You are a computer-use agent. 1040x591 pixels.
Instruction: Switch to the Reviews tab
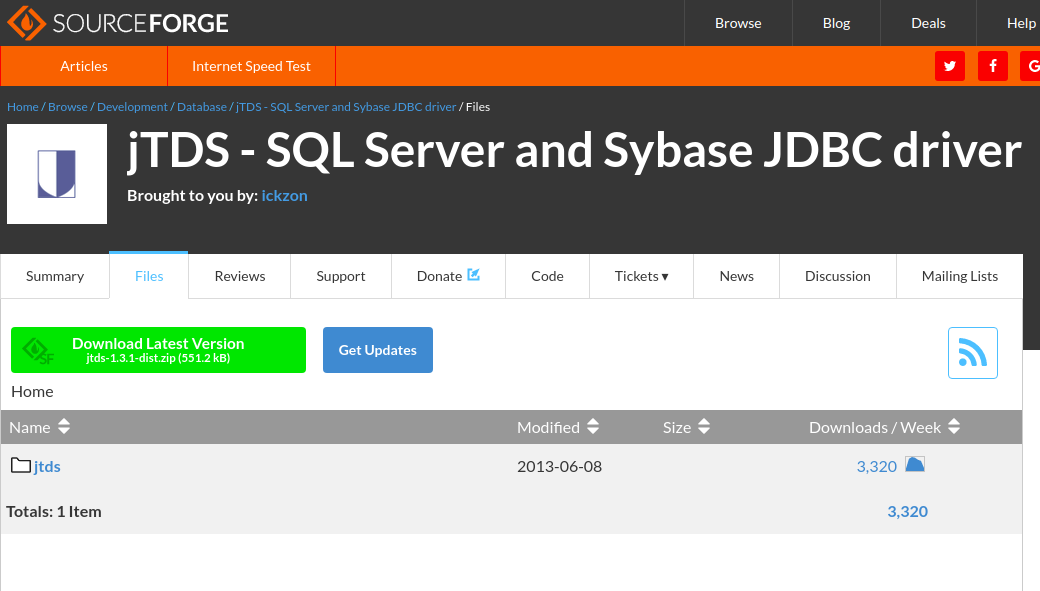[239, 276]
